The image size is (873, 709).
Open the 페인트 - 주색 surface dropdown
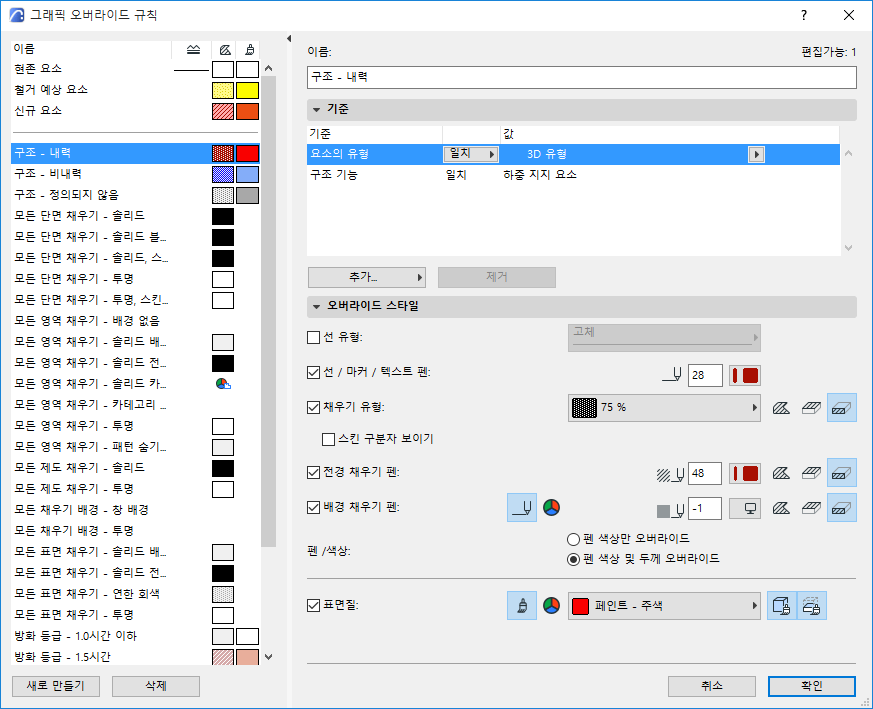pos(664,605)
